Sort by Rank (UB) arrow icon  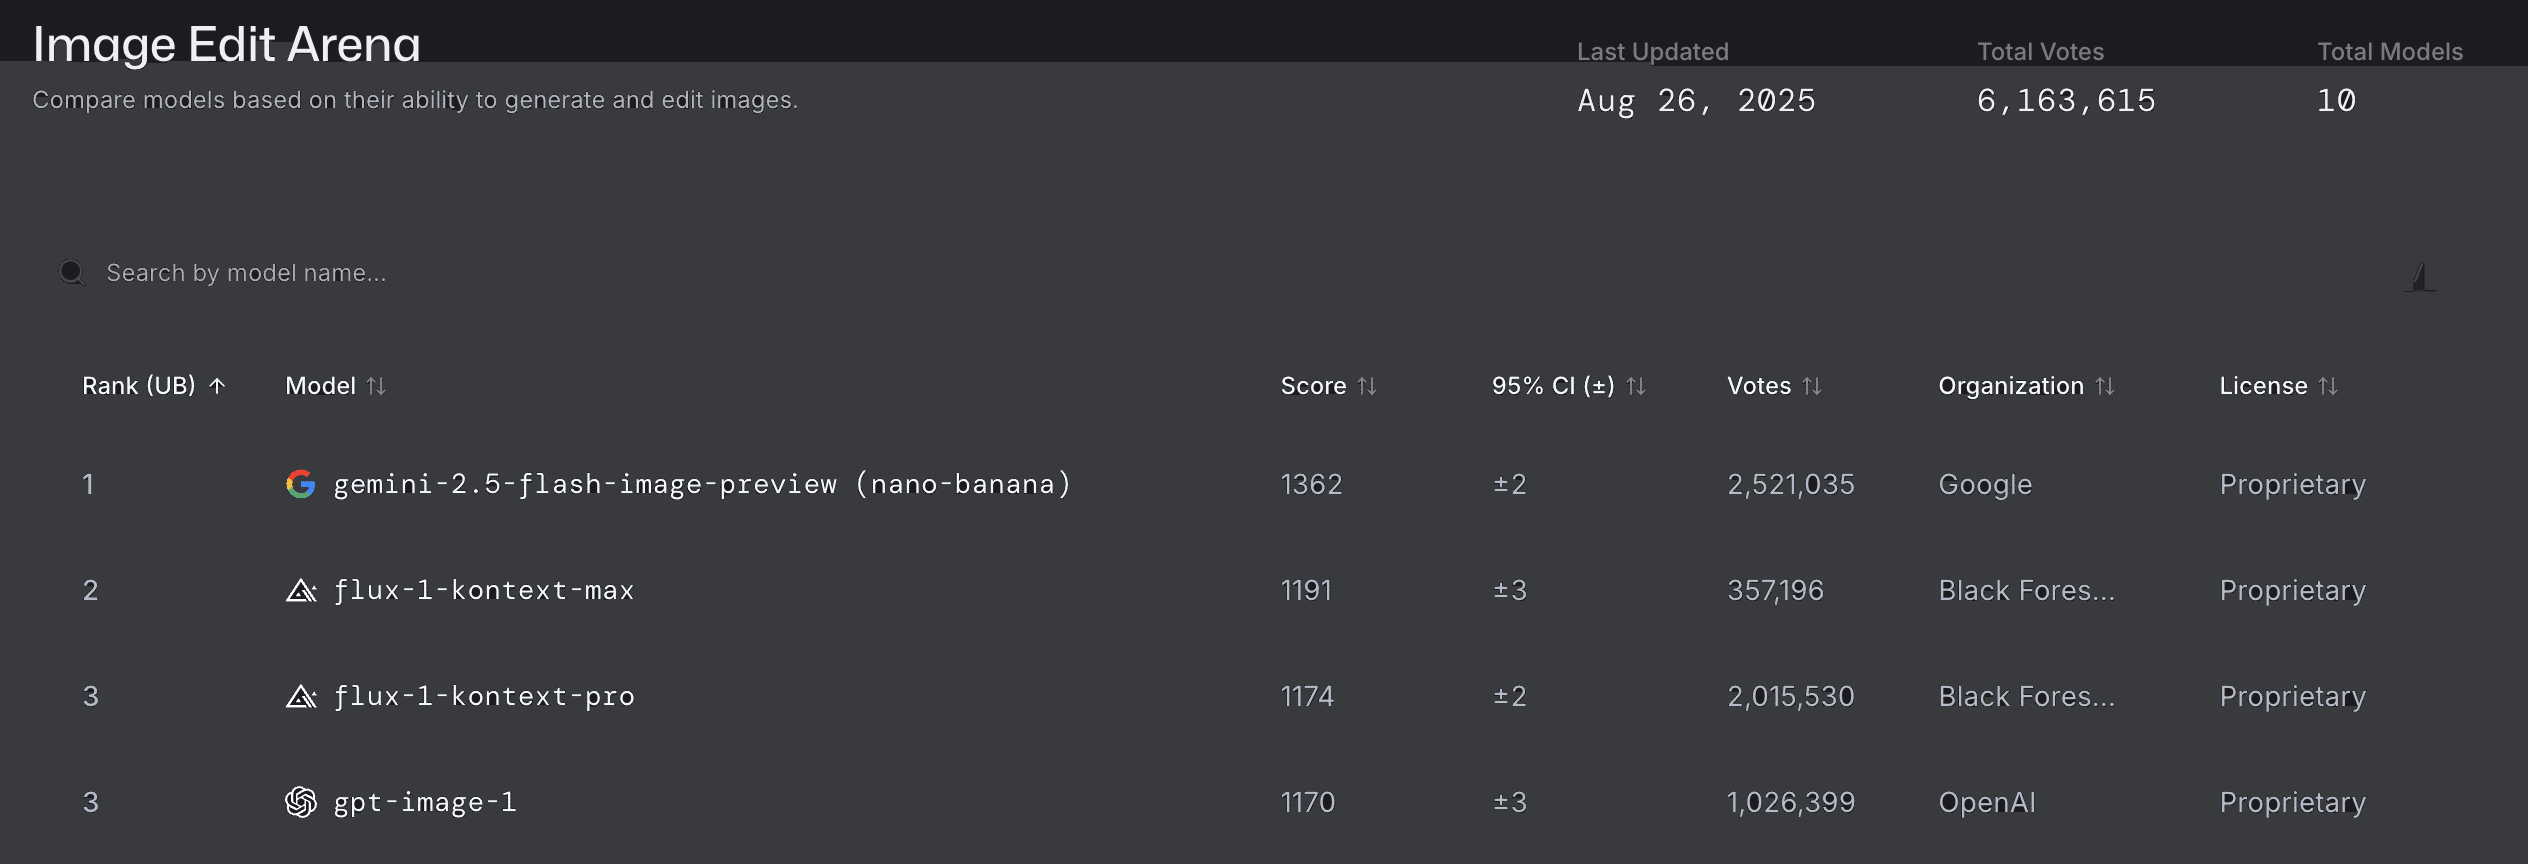click(218, 386)
